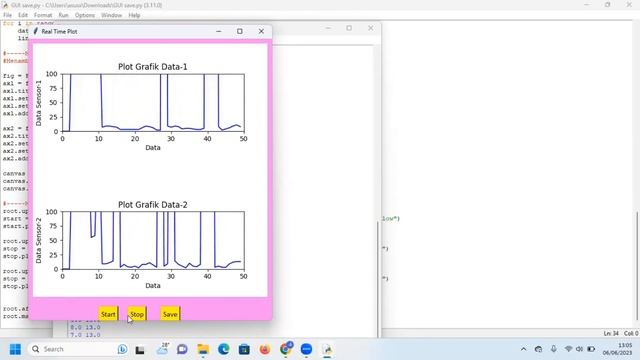Click the Ln: 34 status bar entry
Image resolution: width=640 pixels, height=360 pixels.
611,333
